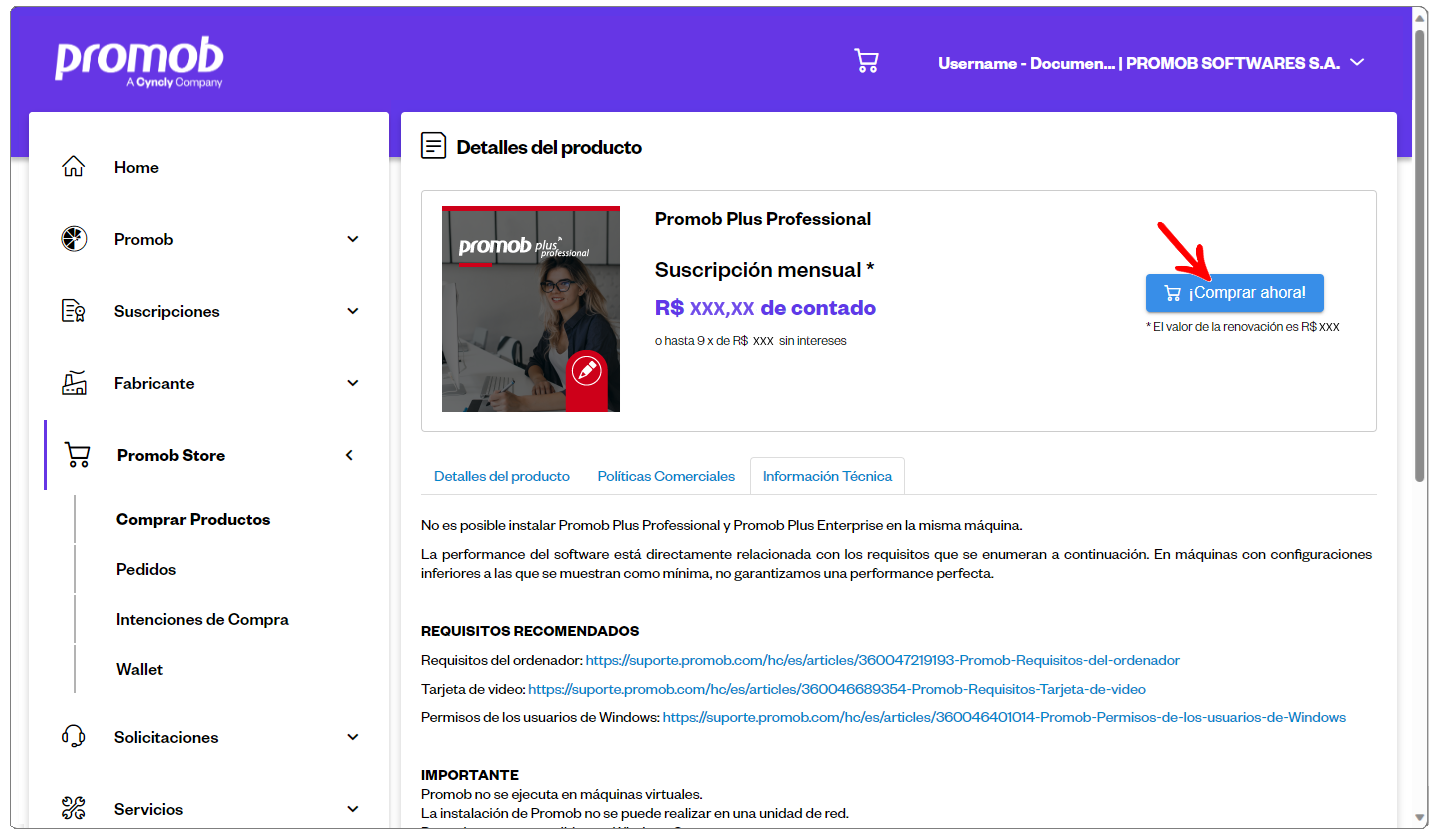Open Intenciones de Compra submenu item
The height and width of the screenshot is (836, 1431).
pos(202,619)
